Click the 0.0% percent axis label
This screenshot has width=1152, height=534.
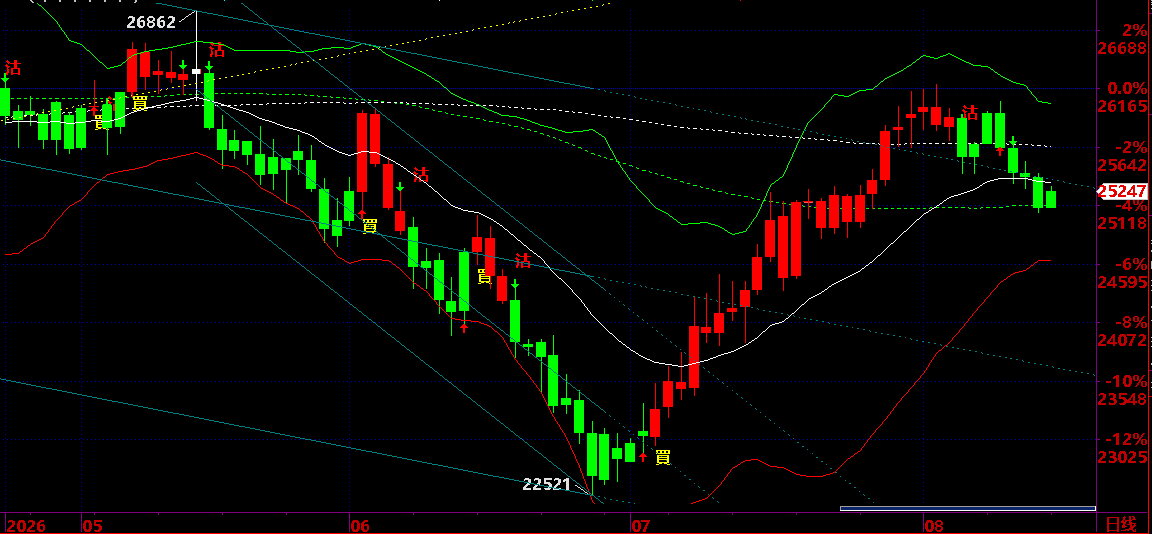tap(1128, 88)
